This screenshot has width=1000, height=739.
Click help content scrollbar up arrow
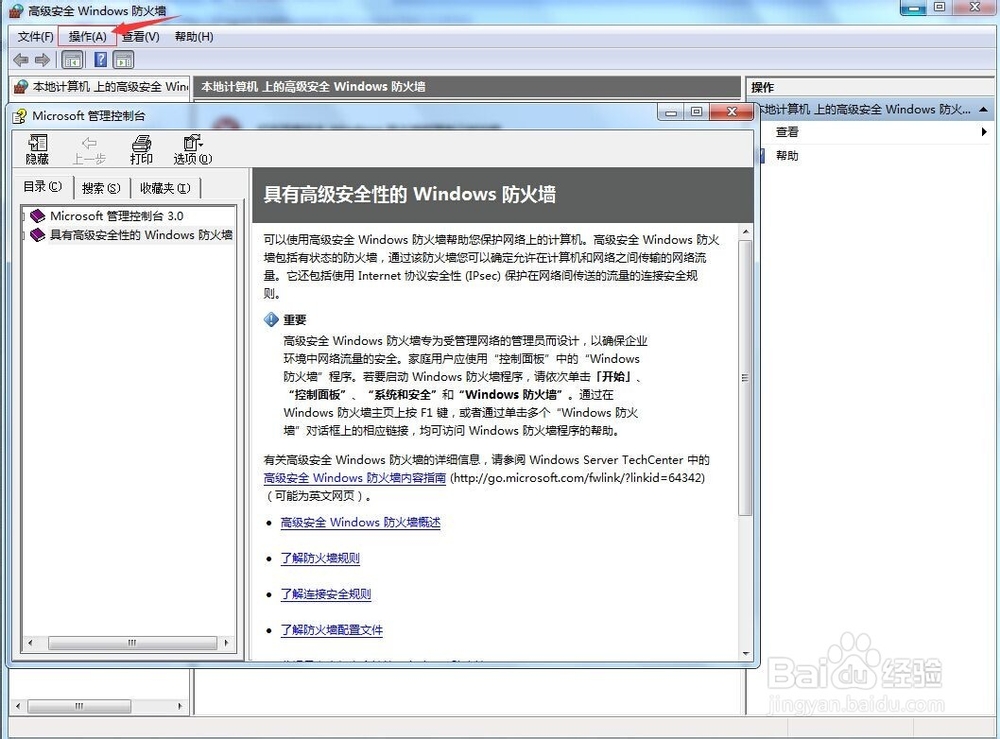[x=745, y=232]
